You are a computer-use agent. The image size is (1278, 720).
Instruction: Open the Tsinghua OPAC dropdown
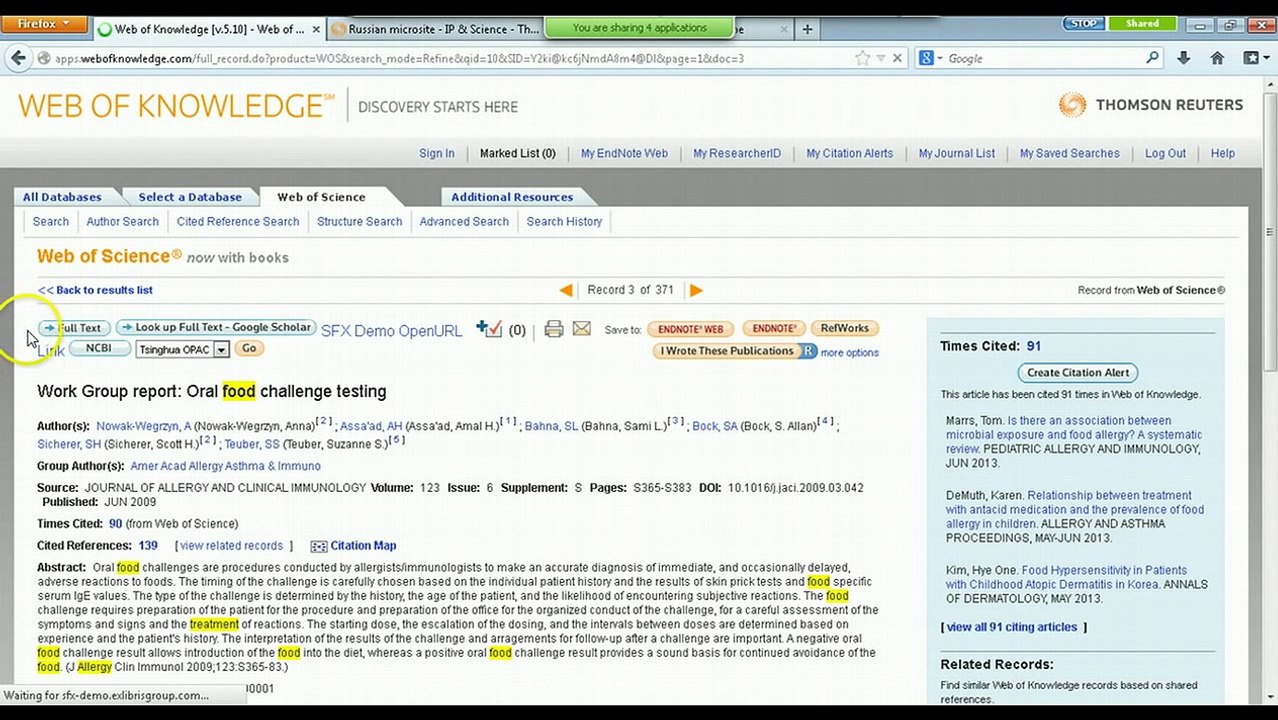click(x=221, y=349)
